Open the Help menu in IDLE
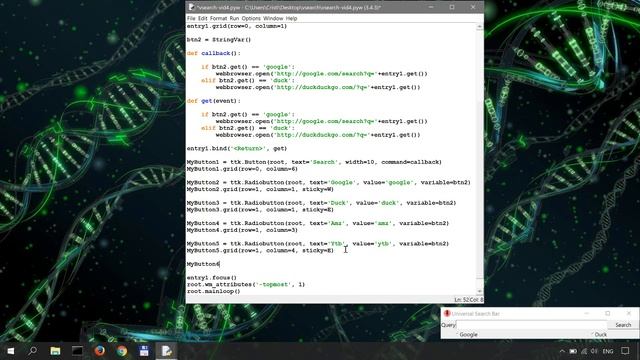The height and width of the screenshot is (360, 640). pyautogui.click(x=291, y=18)
